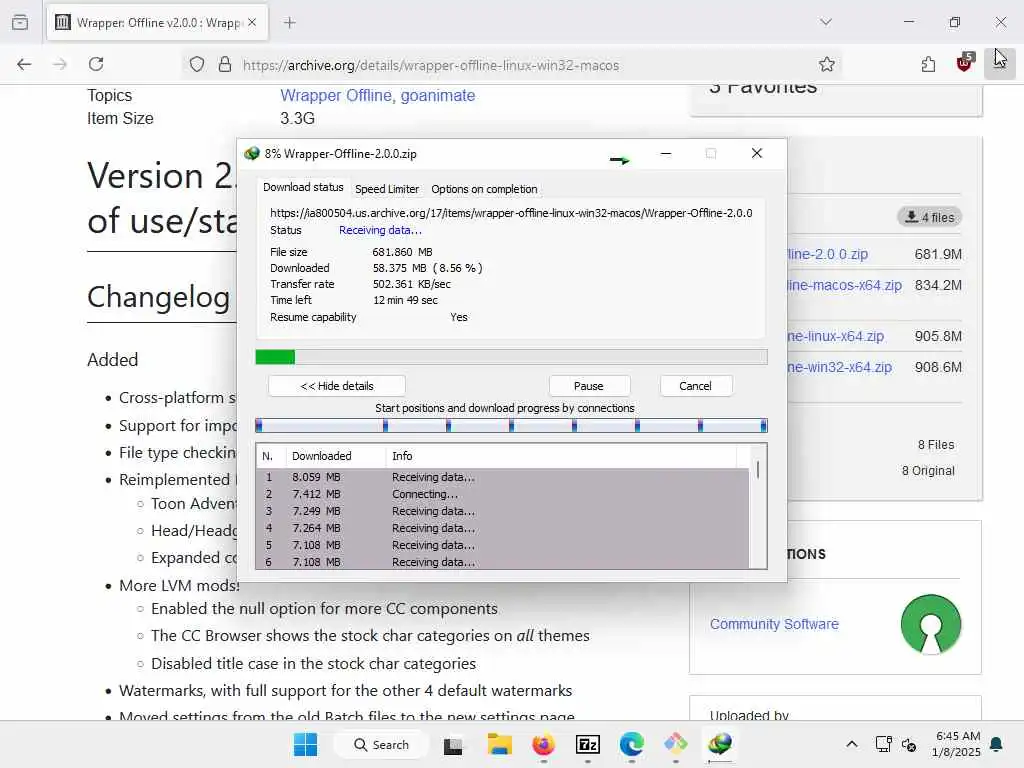
Task: Open the tracking protection shield icon
Action: click(x=197, y=65)
